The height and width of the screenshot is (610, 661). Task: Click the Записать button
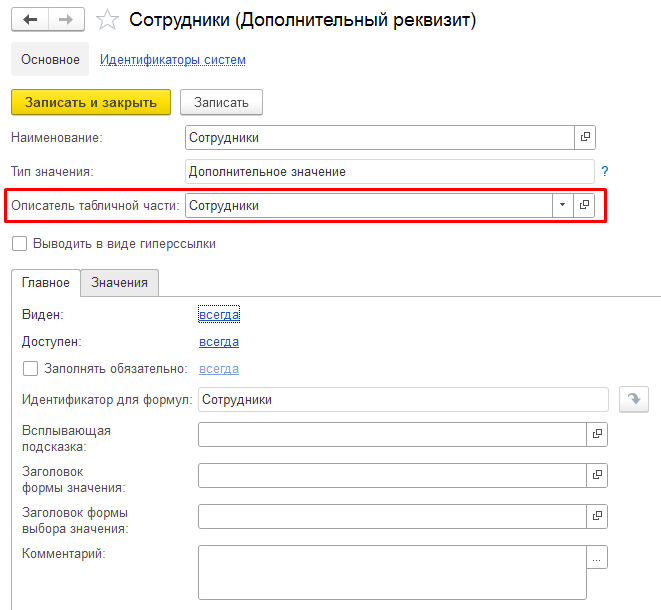point(221,102)
